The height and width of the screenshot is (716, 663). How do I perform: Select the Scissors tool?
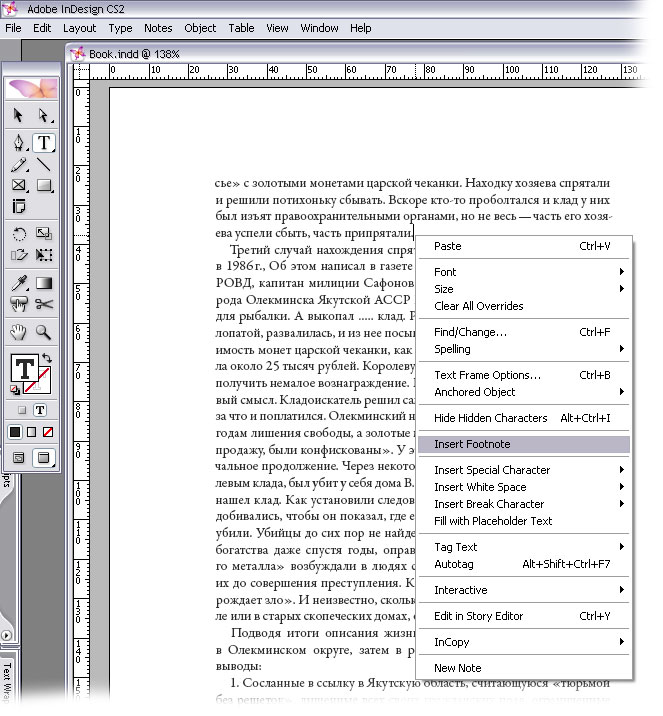pyautogui.click(x=44, y=304)
